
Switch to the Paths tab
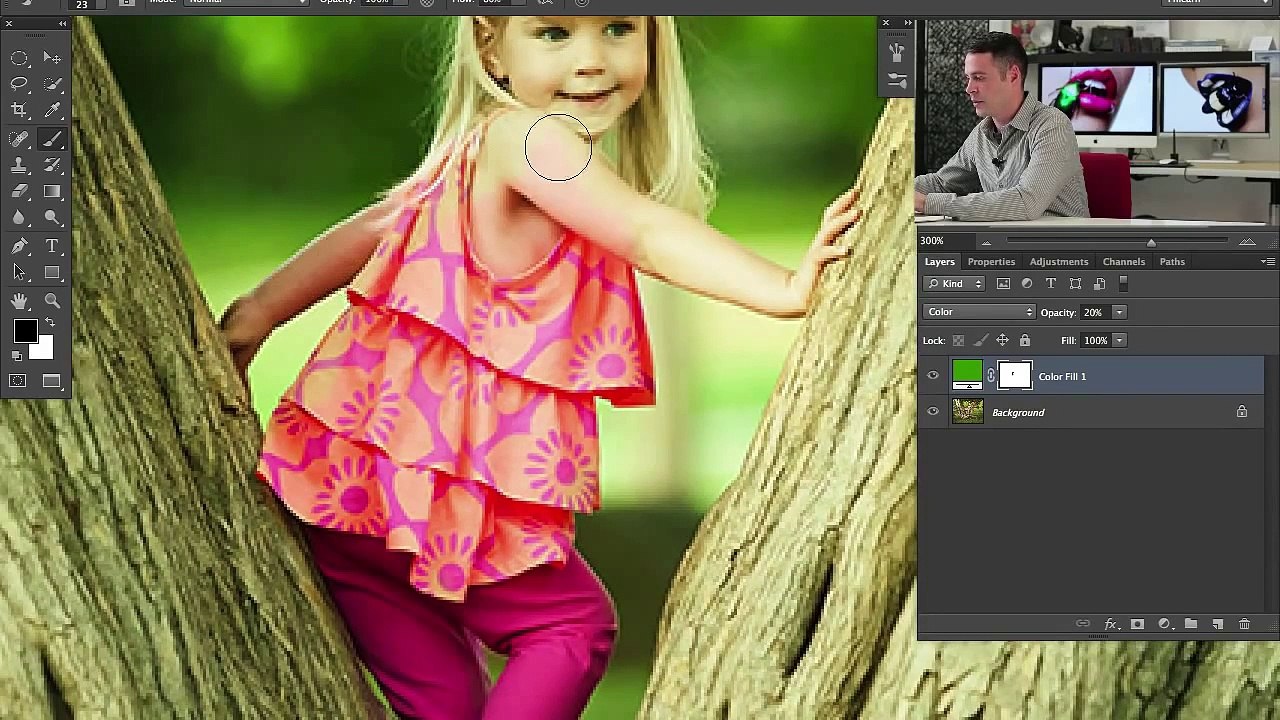coord(1172,262)
